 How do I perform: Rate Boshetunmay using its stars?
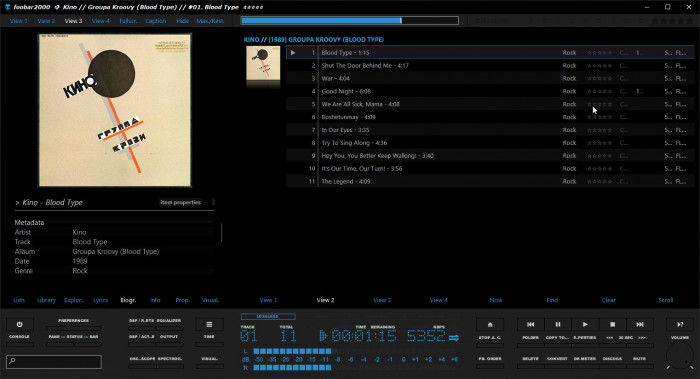coord(599,117)
